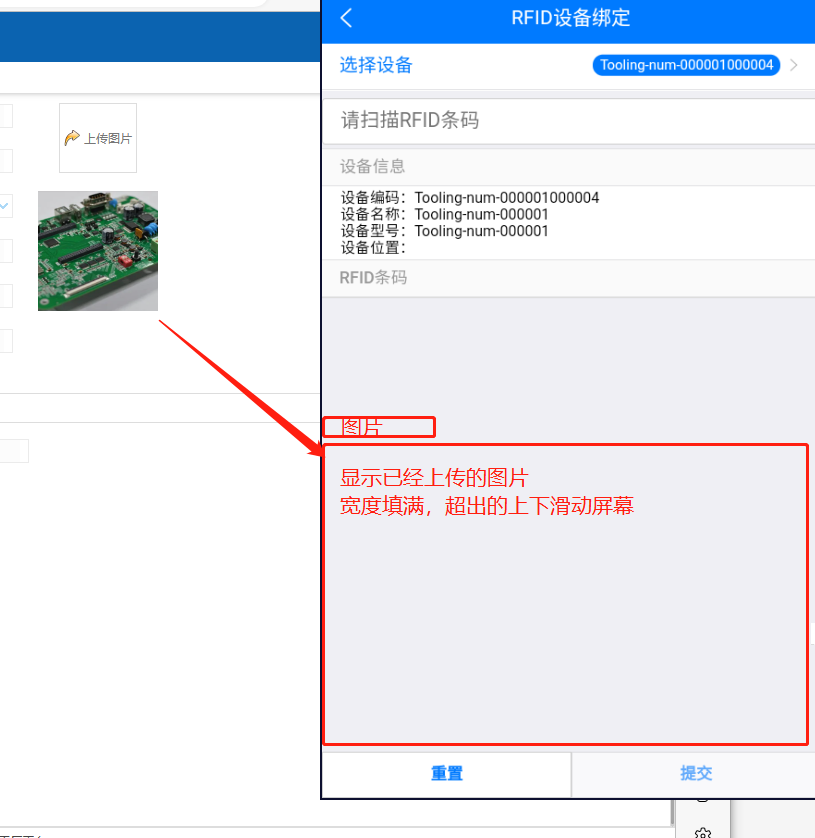Select the 设备型号 info line
Viewport: 815px width, 838px height.
(x=445, y=231)
